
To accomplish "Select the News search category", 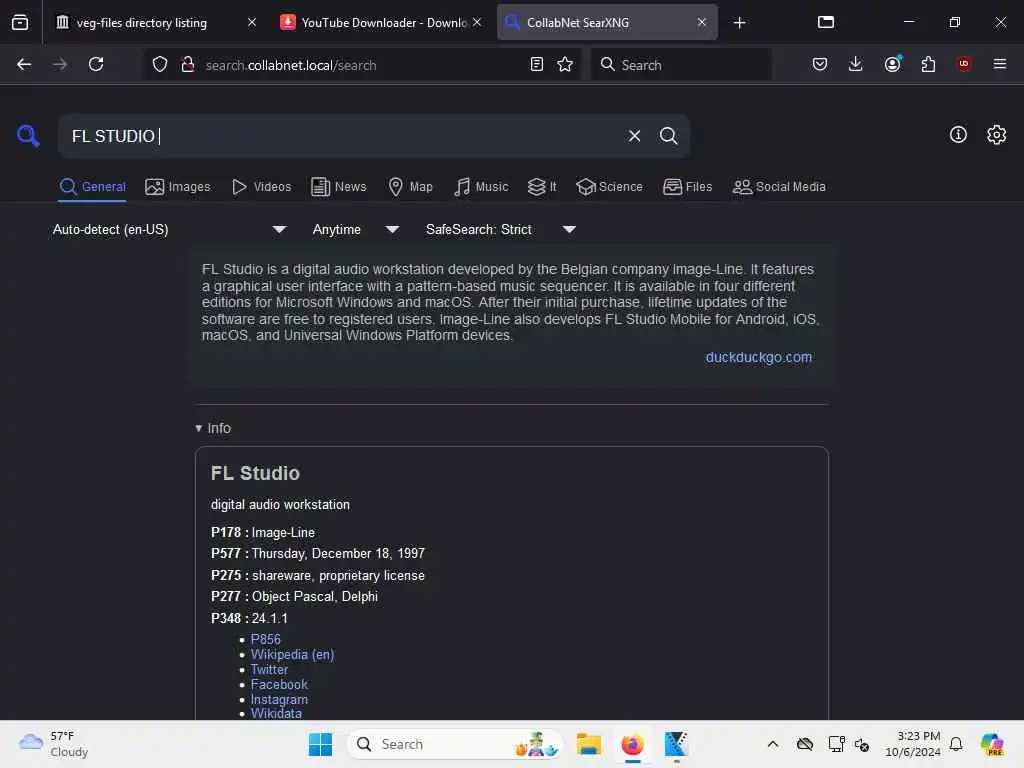I will point(339,187).
